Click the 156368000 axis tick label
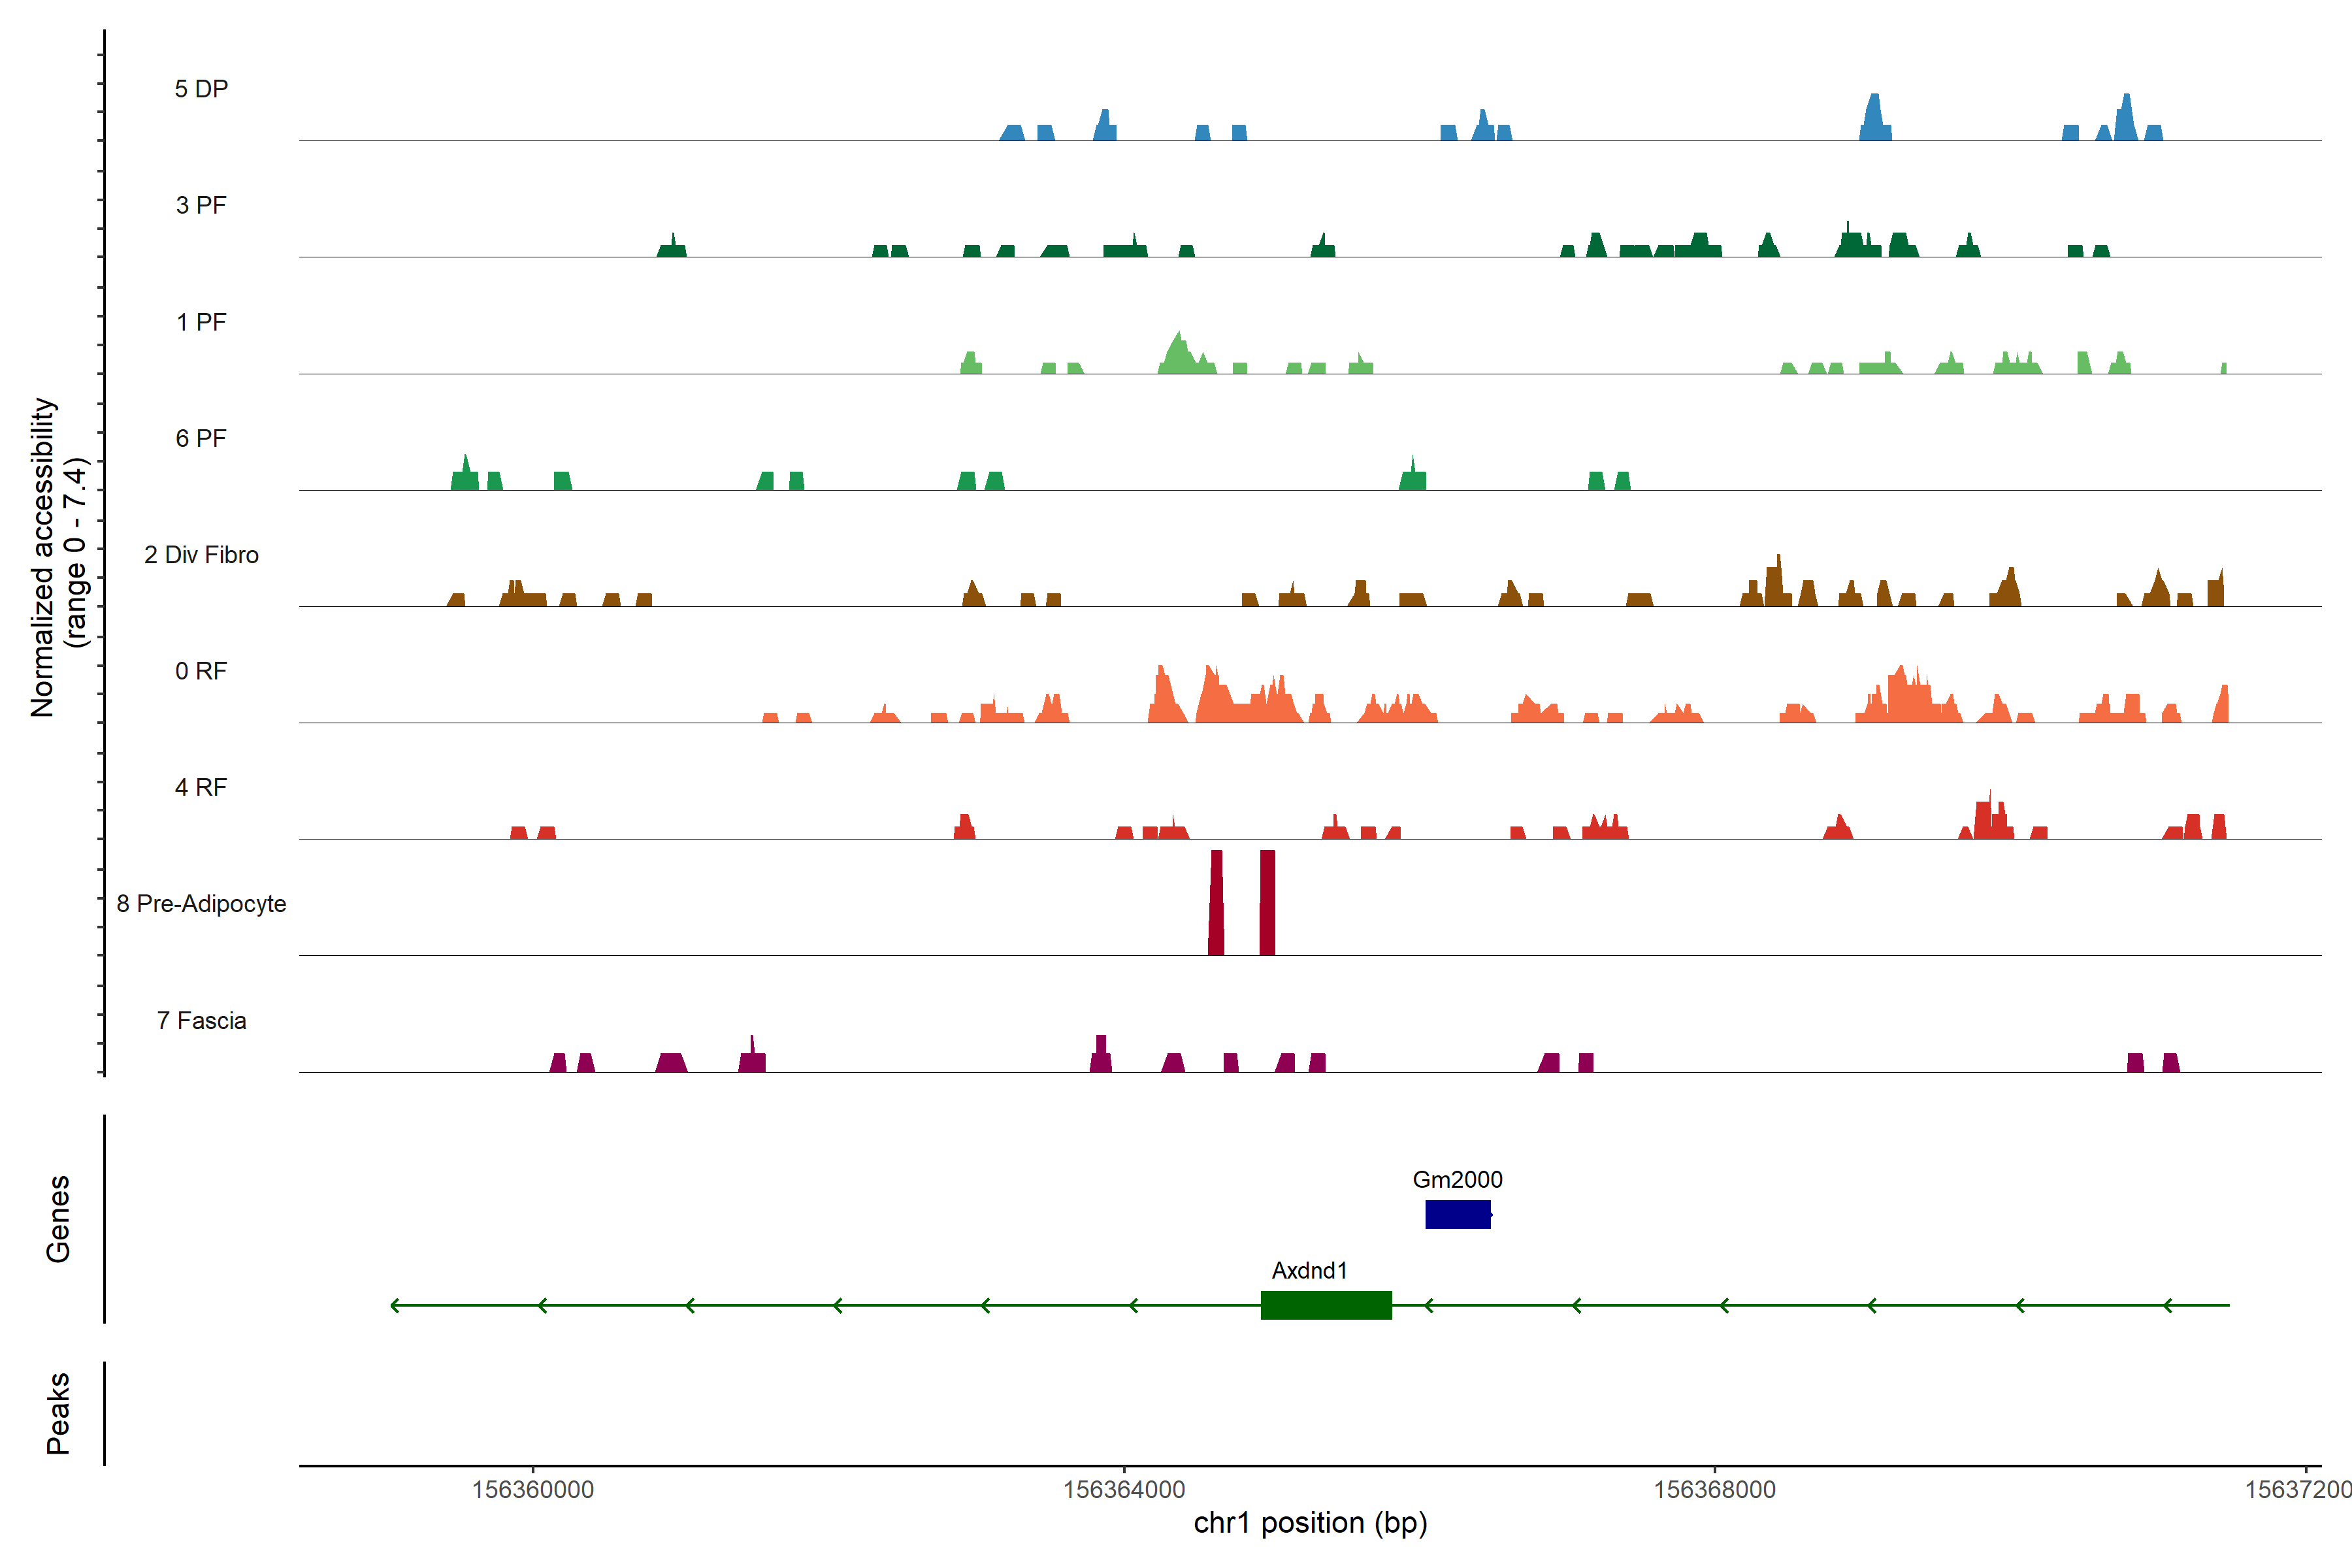This screenshot has width=2352, height=1568. pyautogui.click(x=1715, y=1489)
